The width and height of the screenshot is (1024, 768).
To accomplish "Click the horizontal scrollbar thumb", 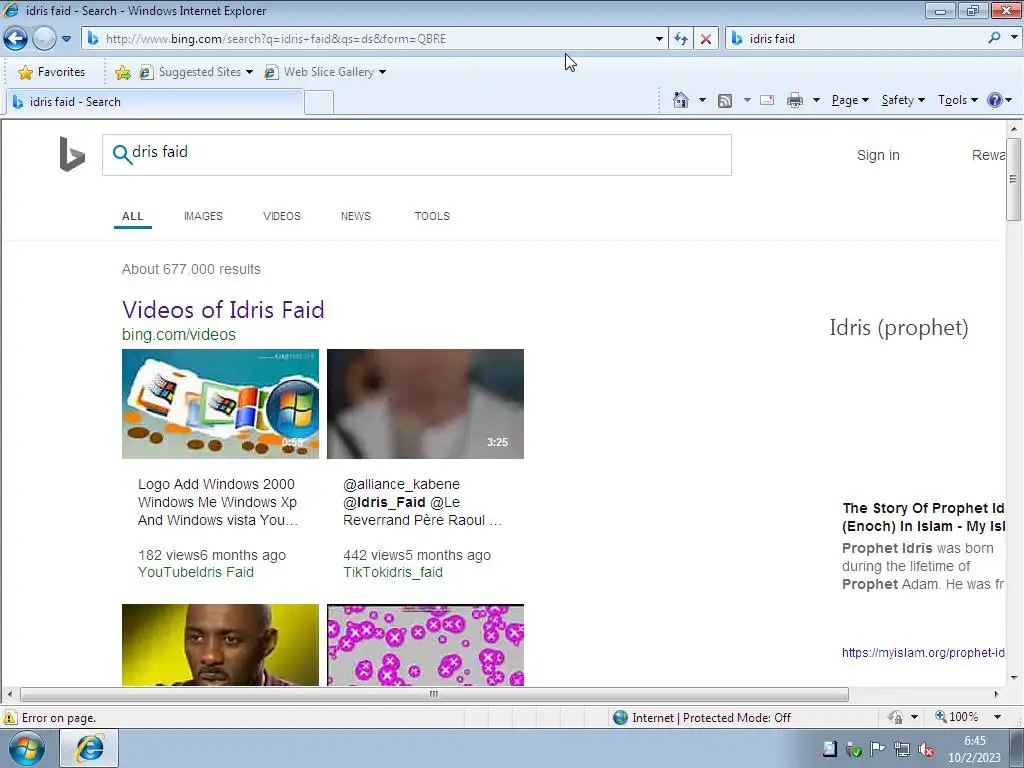I will point(434,694).
